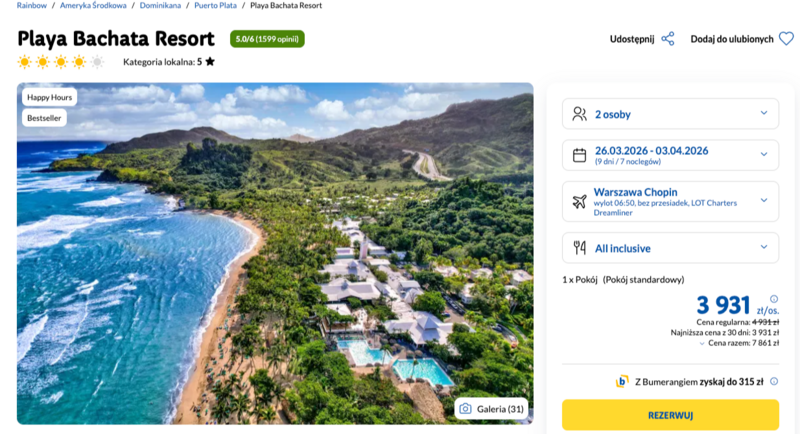
Task: Go to Dominikana breadcrumb
Action: click(160, 5)
